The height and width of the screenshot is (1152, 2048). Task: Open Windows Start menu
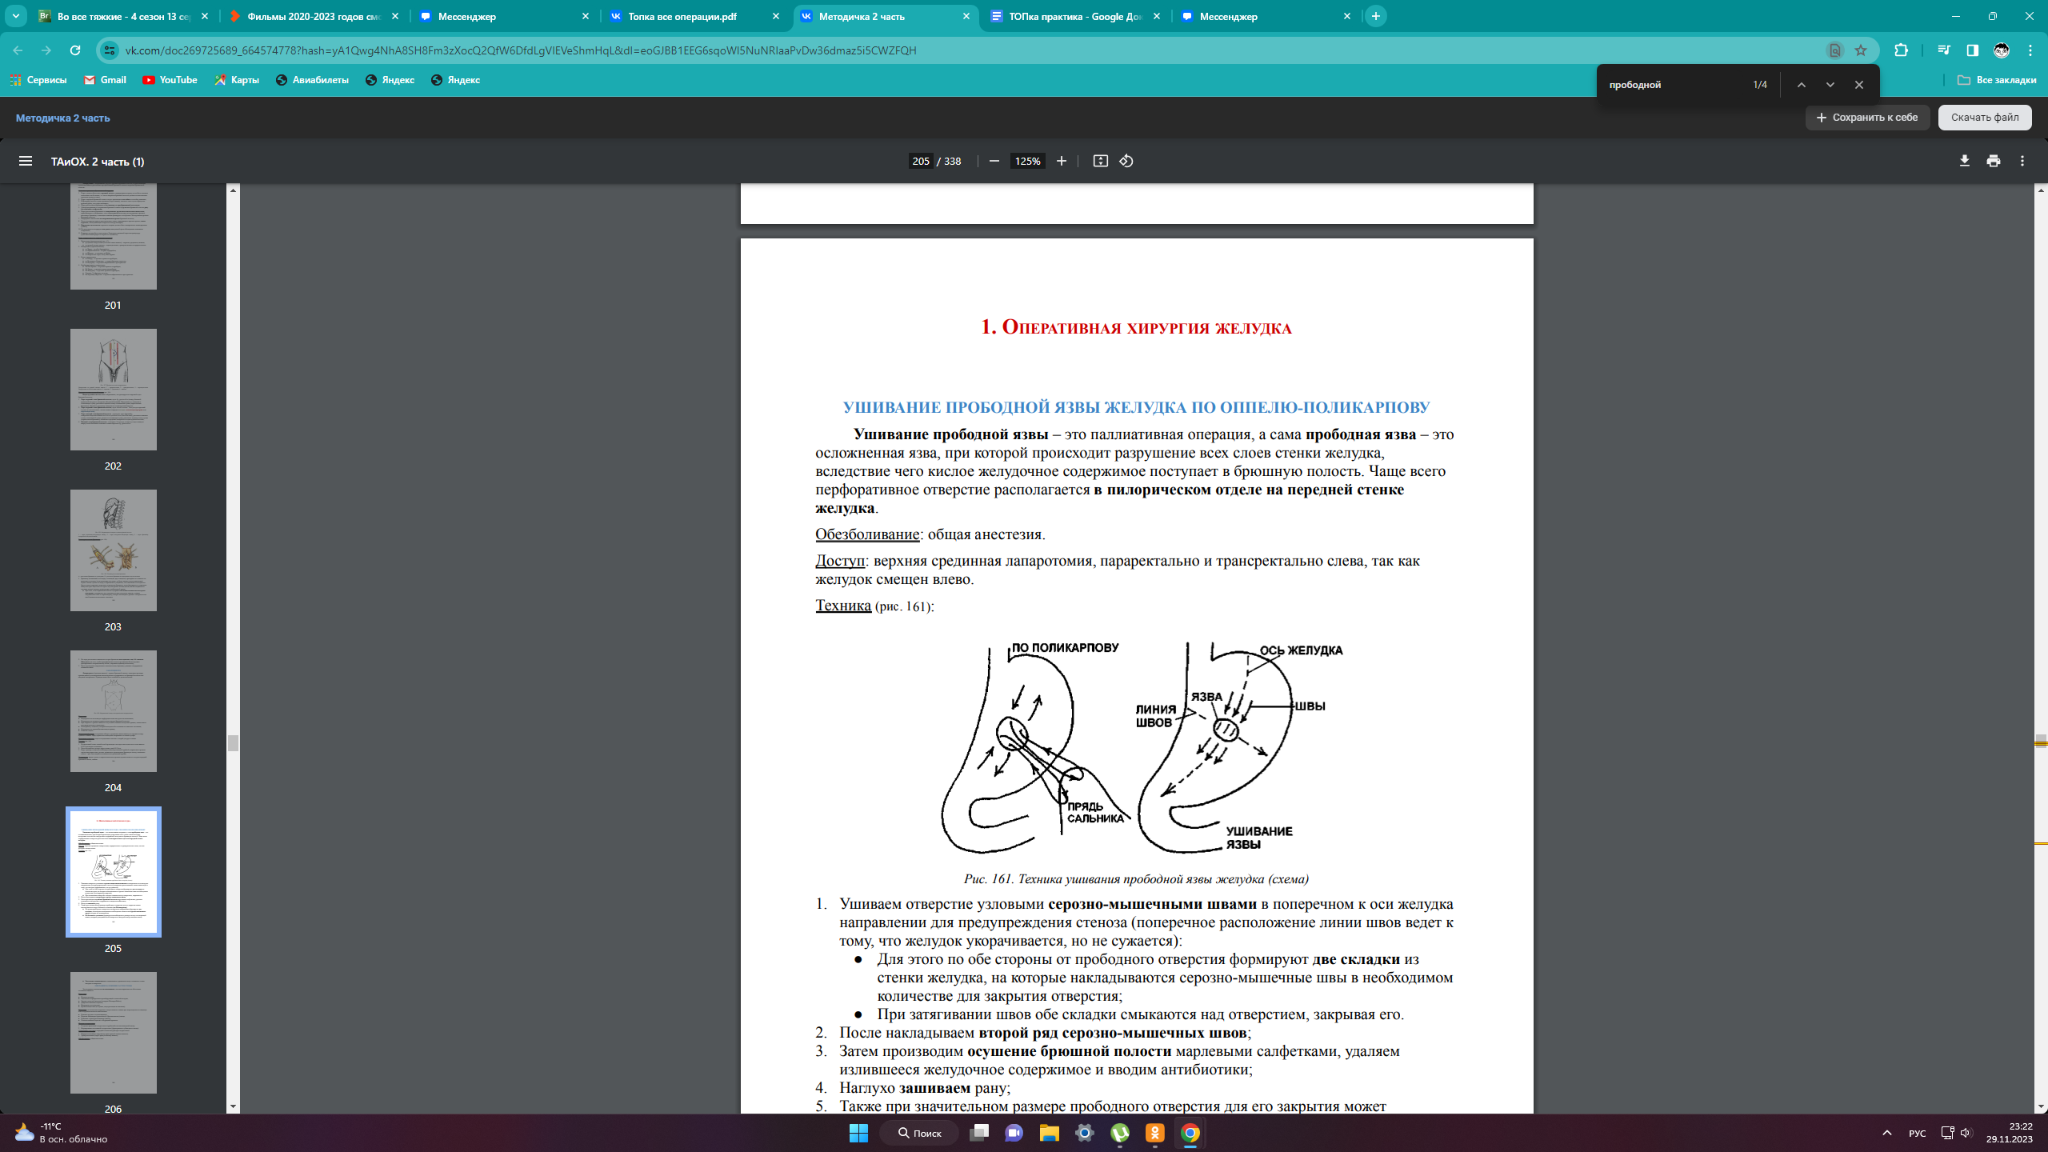tap(858, 1133)
